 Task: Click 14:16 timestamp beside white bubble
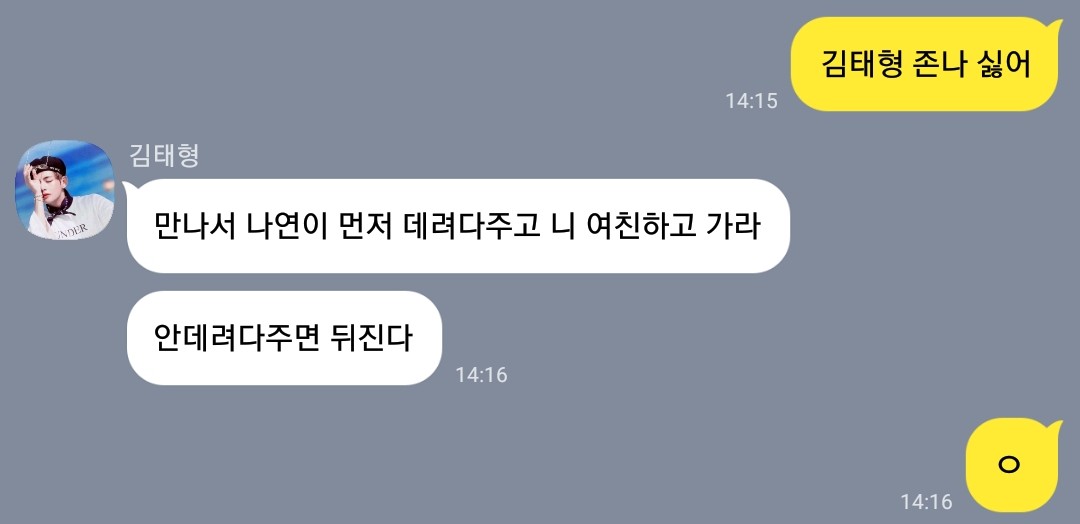[481, 375]
